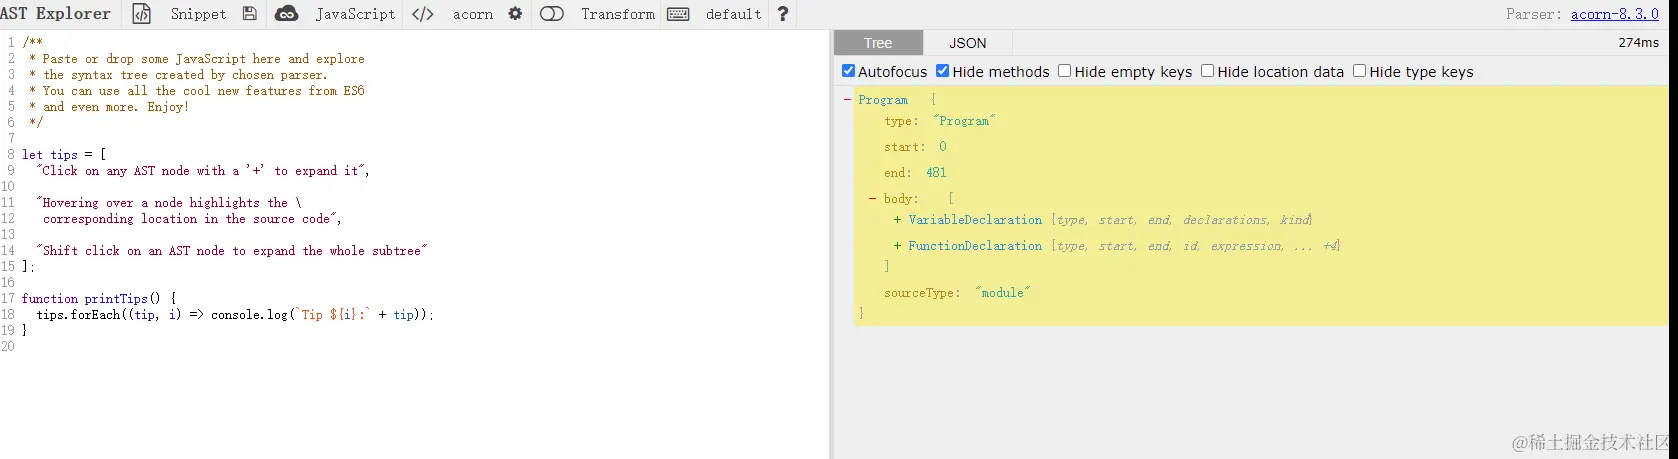Click the 'Shift click on an AST node' string
This screenshot has height=459, width=1678.
point(232,251)
